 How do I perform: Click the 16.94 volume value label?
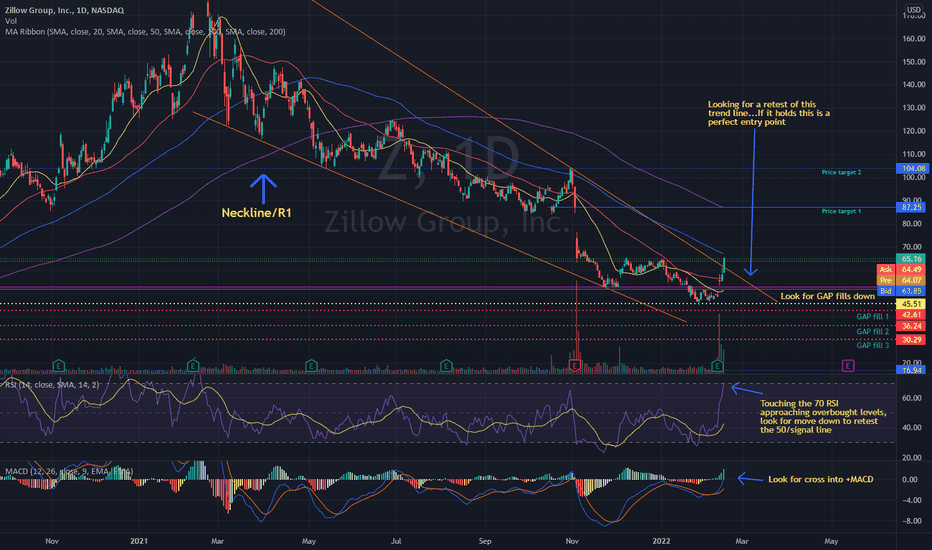(x=912, y=370)
